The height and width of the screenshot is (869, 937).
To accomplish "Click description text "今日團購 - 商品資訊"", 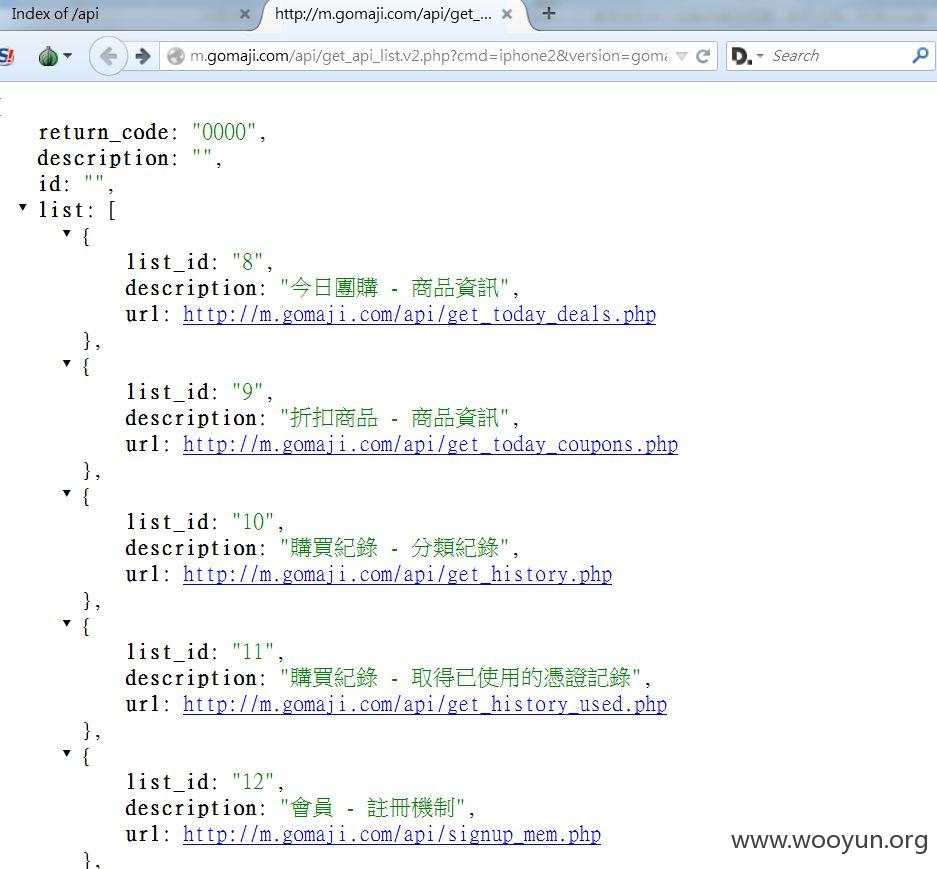I will click(x=394, y=288).
